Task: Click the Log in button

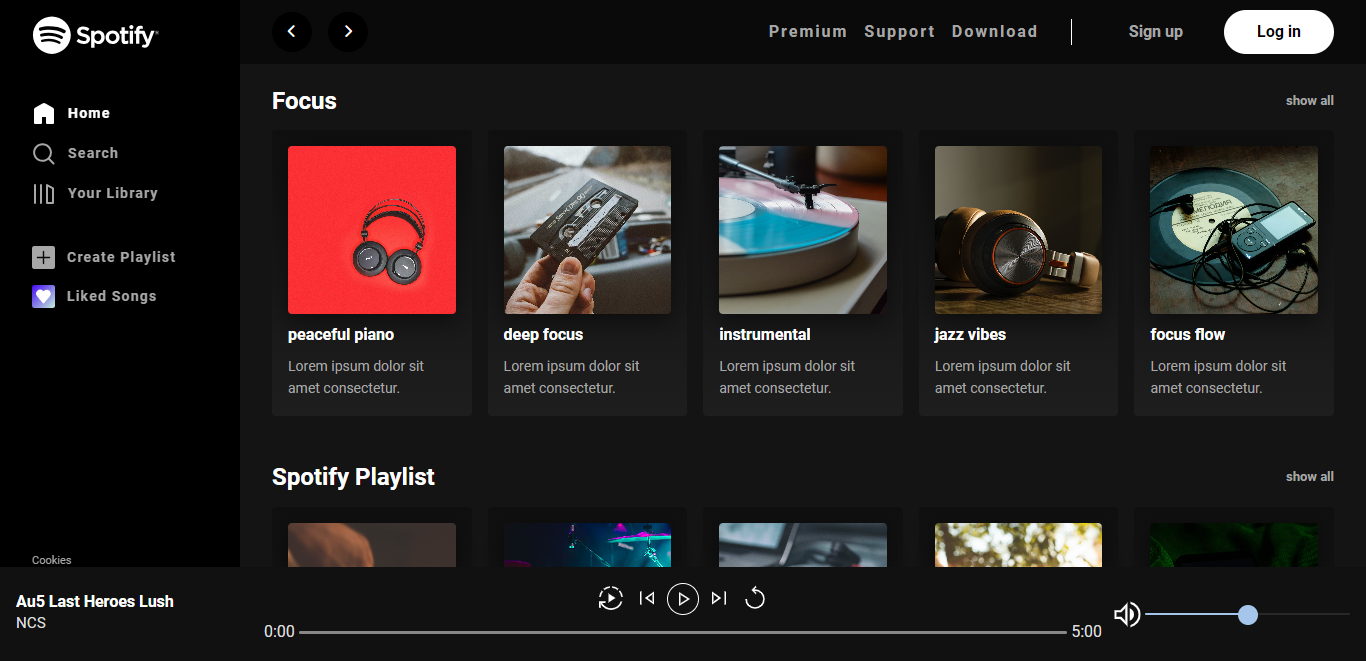Action: tap(1279, 31)
